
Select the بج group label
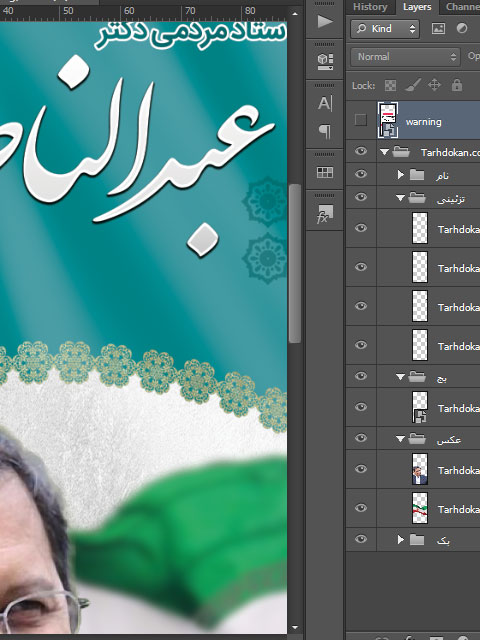442,378
